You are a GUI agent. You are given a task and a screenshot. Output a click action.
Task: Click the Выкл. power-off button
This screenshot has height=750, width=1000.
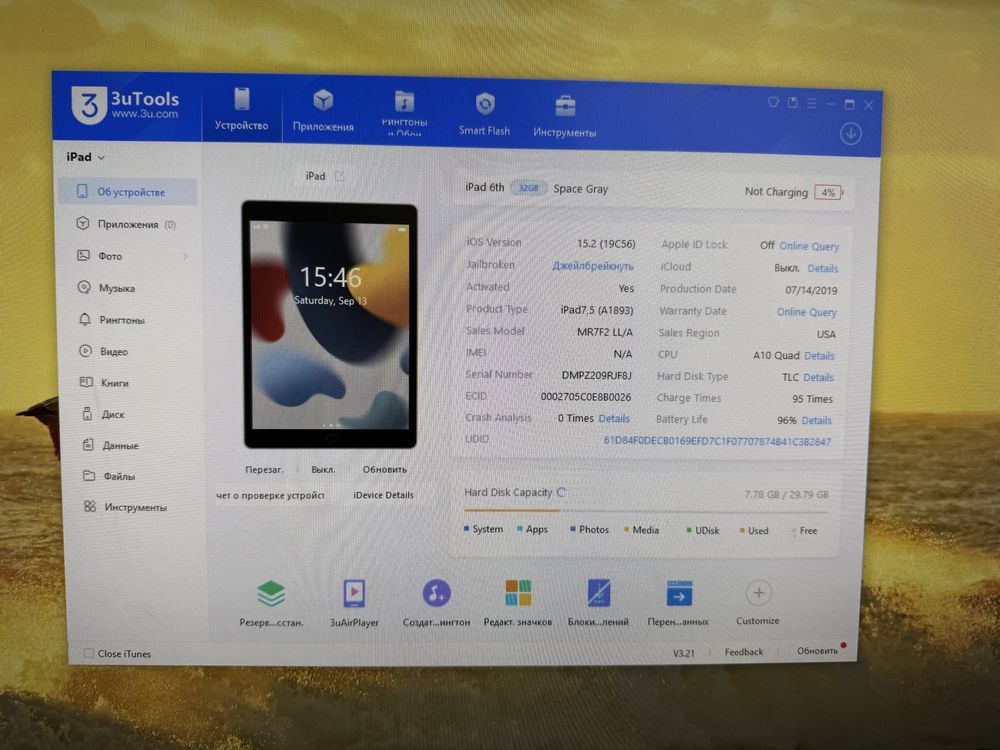click(323, 469)
